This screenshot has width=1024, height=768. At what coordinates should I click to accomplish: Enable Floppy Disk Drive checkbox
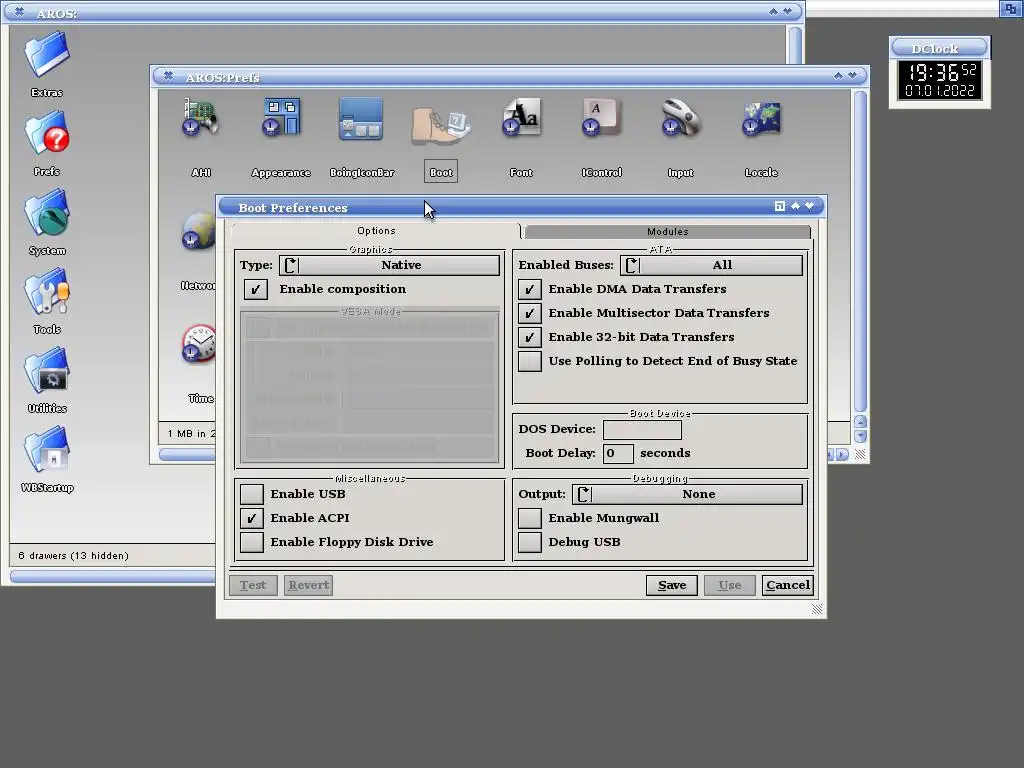251,542
